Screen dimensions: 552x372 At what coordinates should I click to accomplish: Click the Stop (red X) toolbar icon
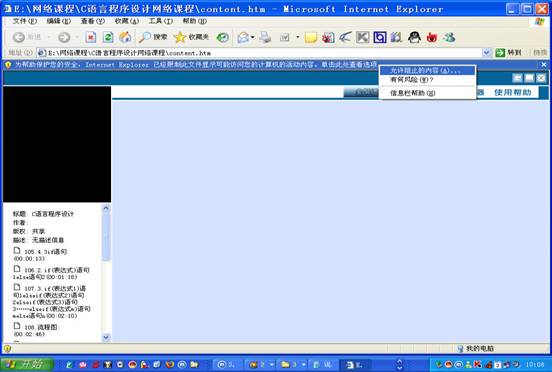tap(91, 37)
